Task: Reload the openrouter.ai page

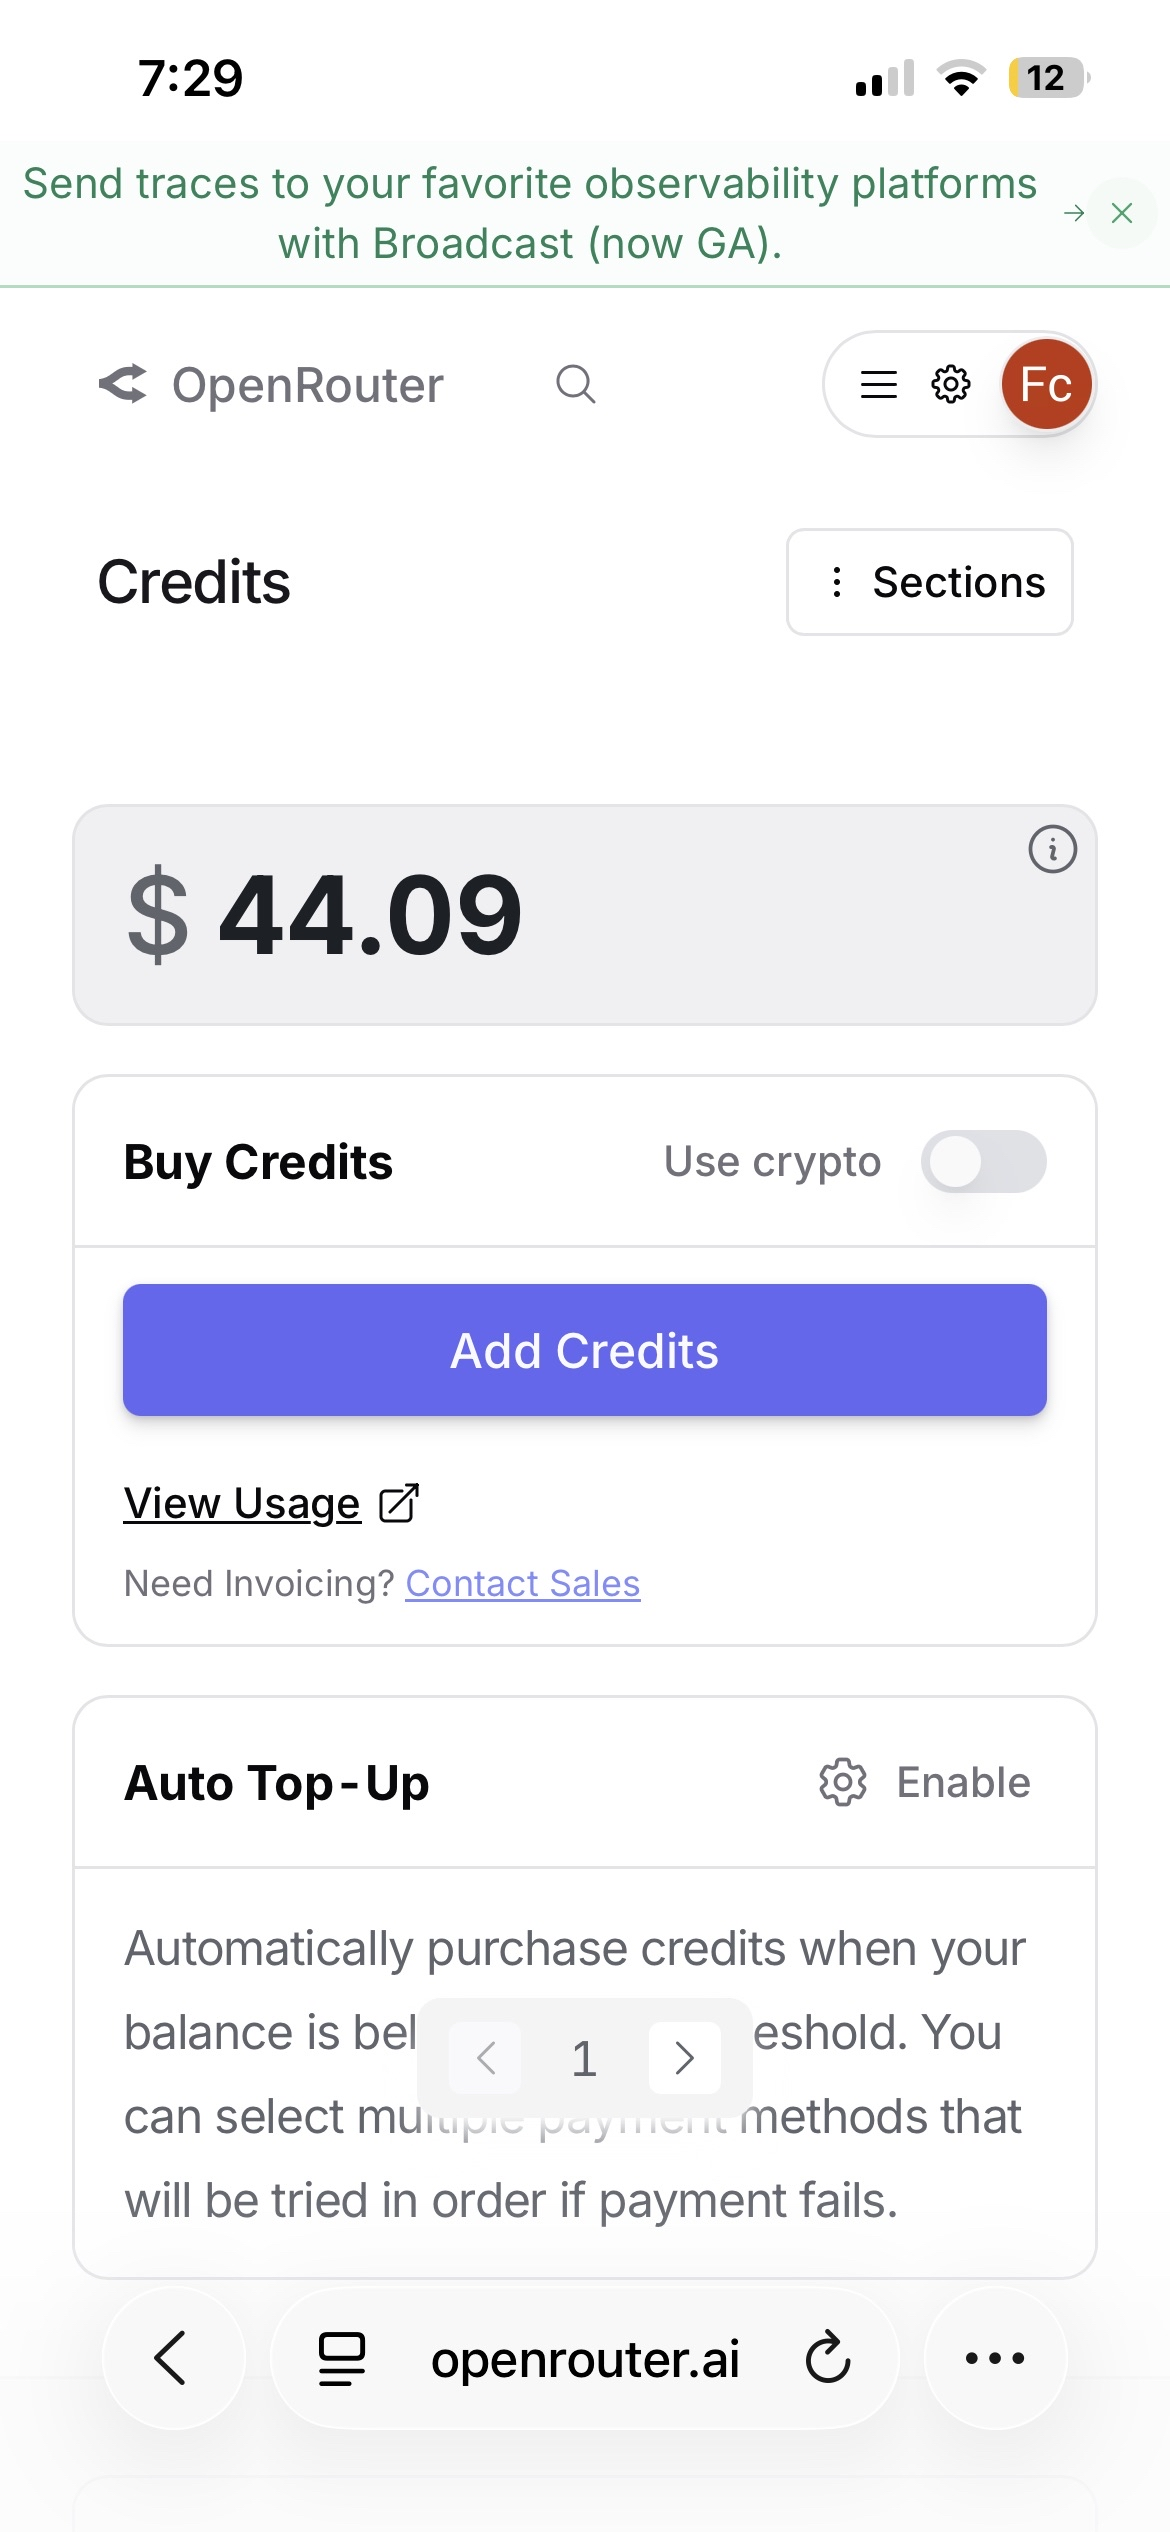Action: tap(828, 2358)
